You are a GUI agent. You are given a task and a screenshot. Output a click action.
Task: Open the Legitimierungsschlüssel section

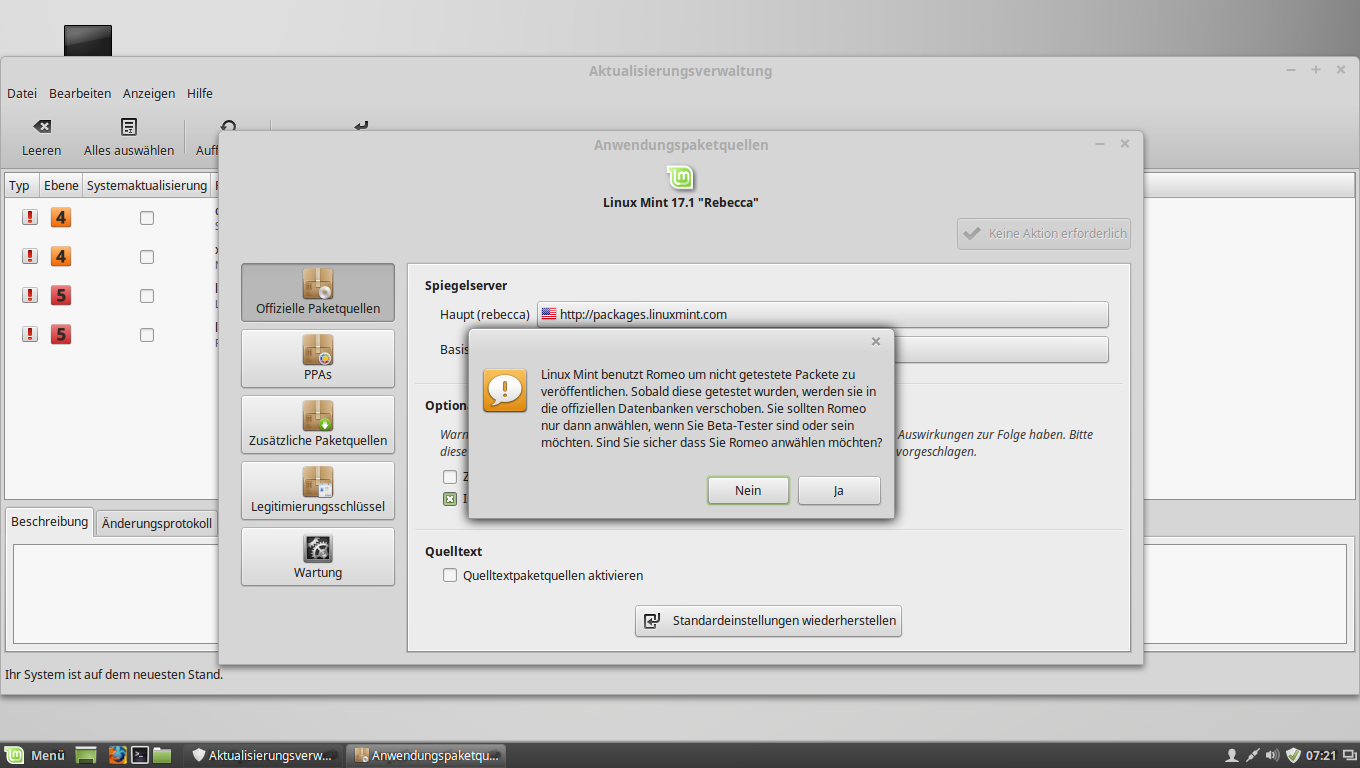[x=318, y=490]
